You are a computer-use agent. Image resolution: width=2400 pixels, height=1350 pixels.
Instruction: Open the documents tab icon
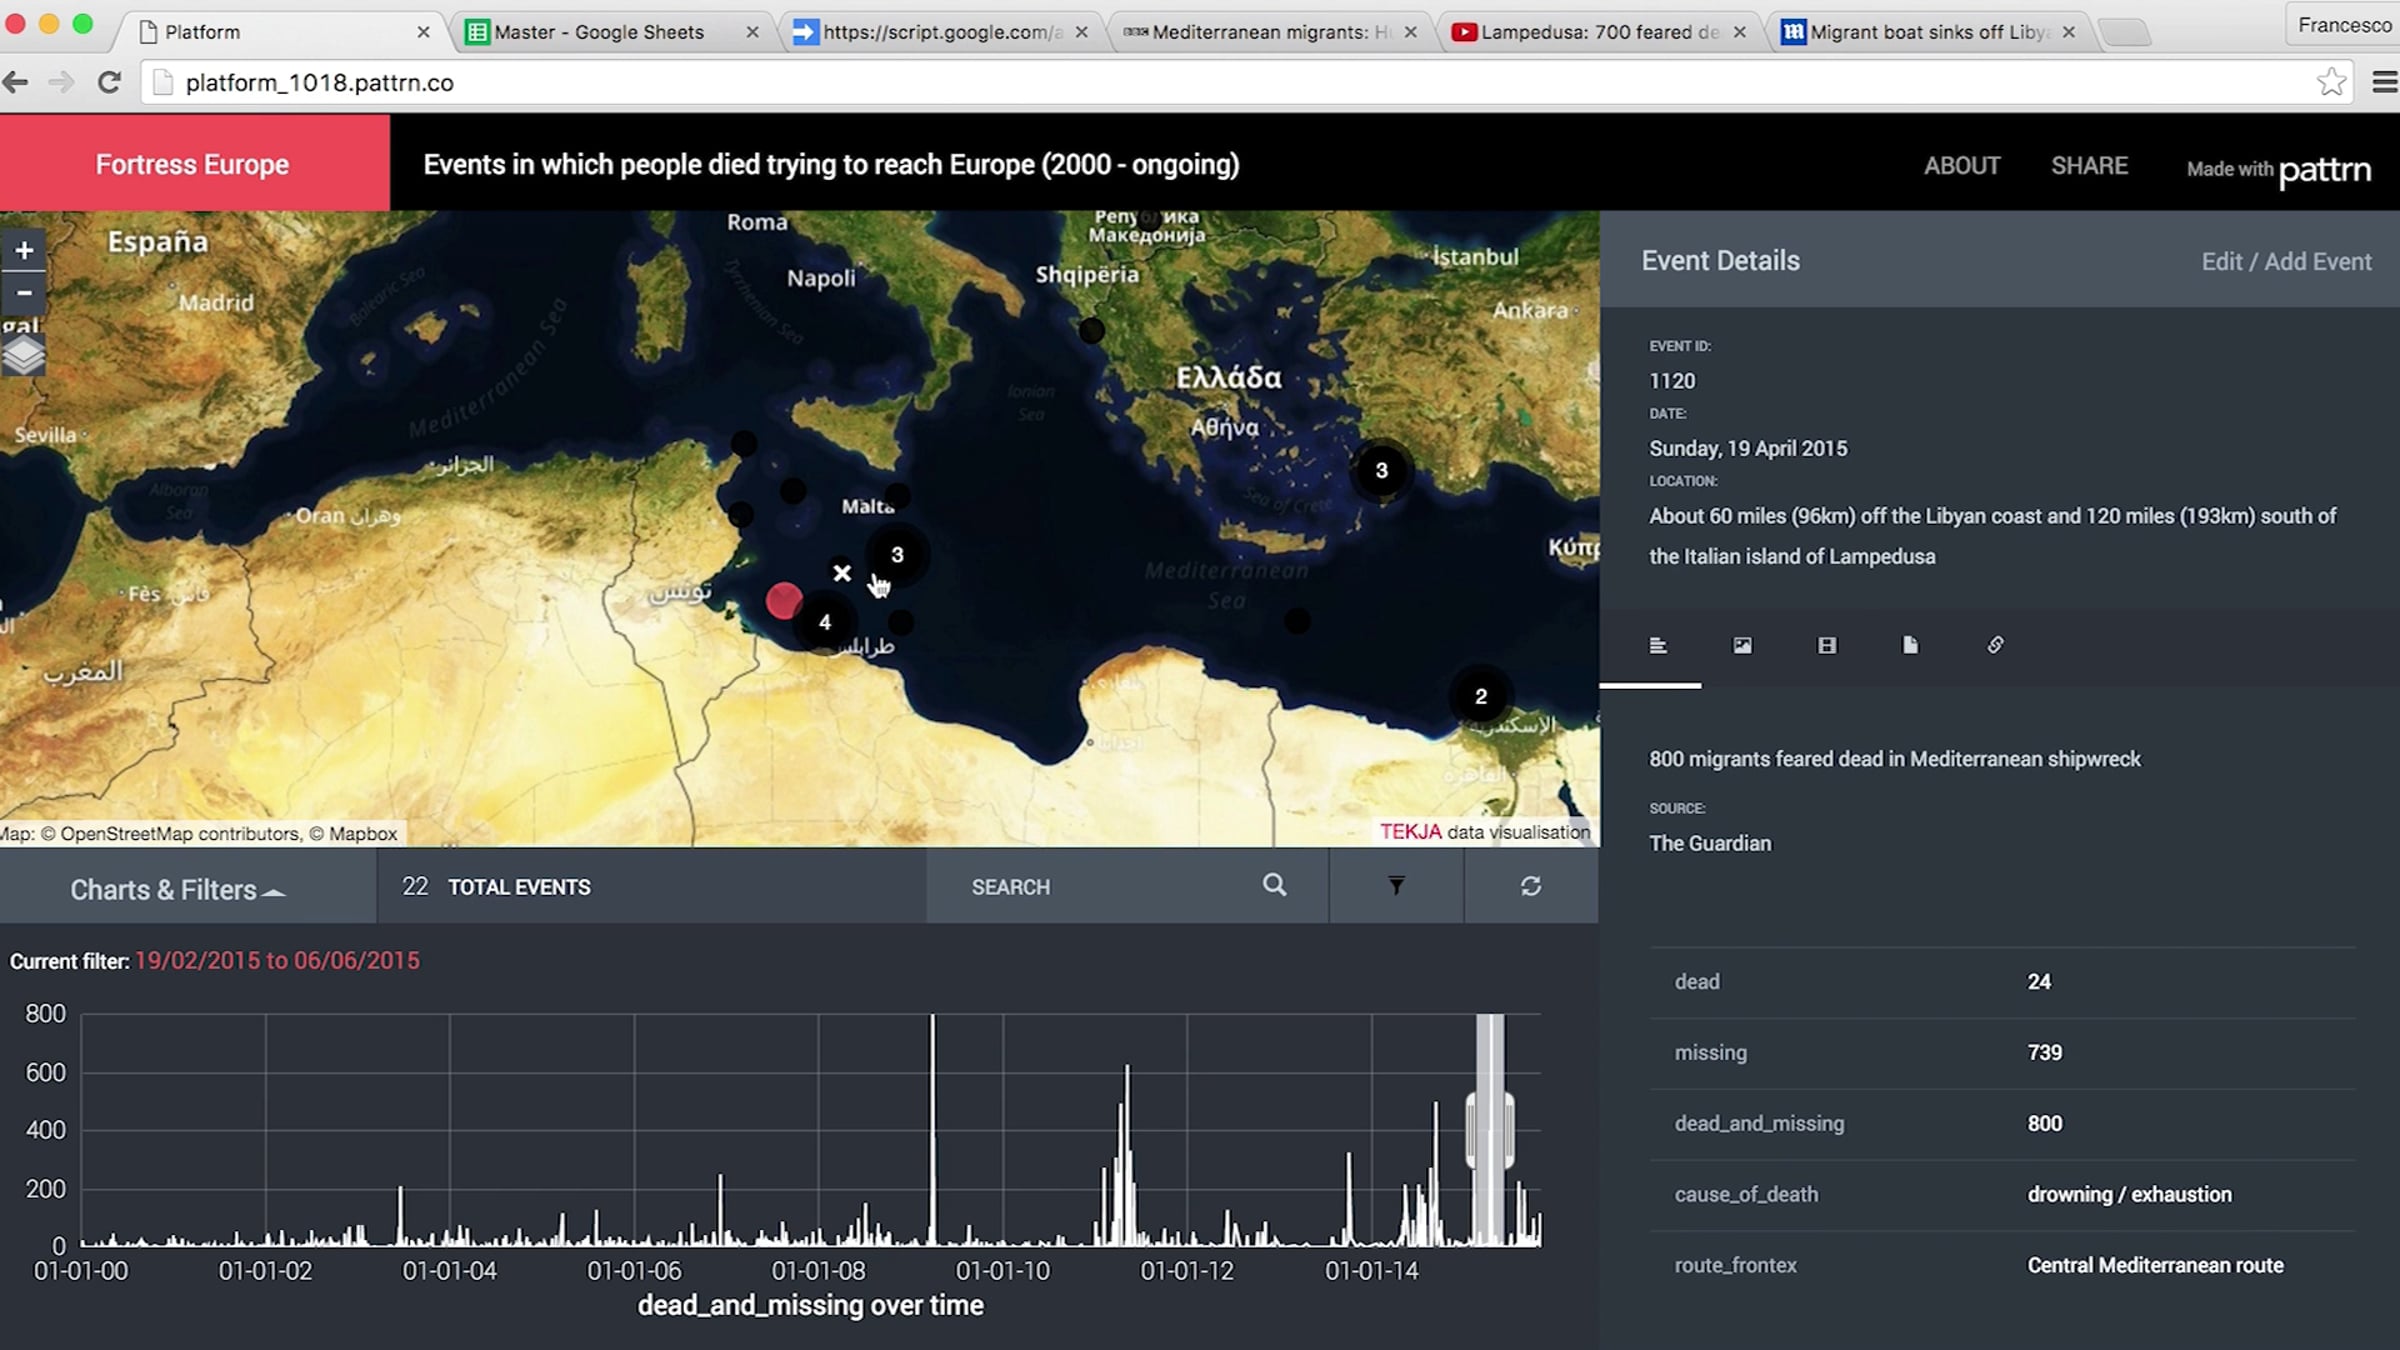pos(1910,646)
